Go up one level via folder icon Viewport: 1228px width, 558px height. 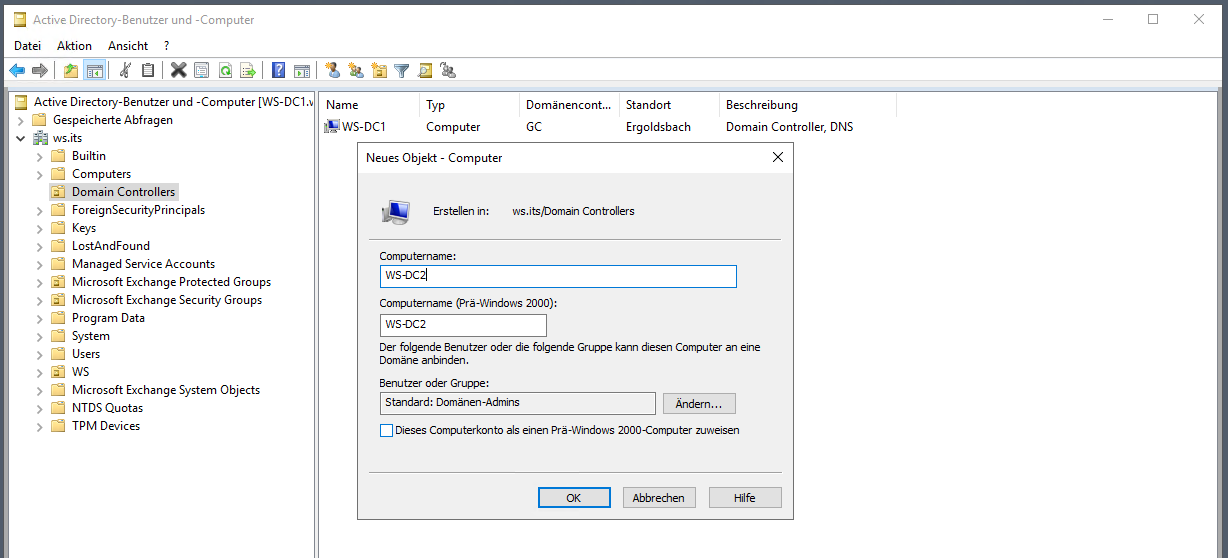pos(71,70)
